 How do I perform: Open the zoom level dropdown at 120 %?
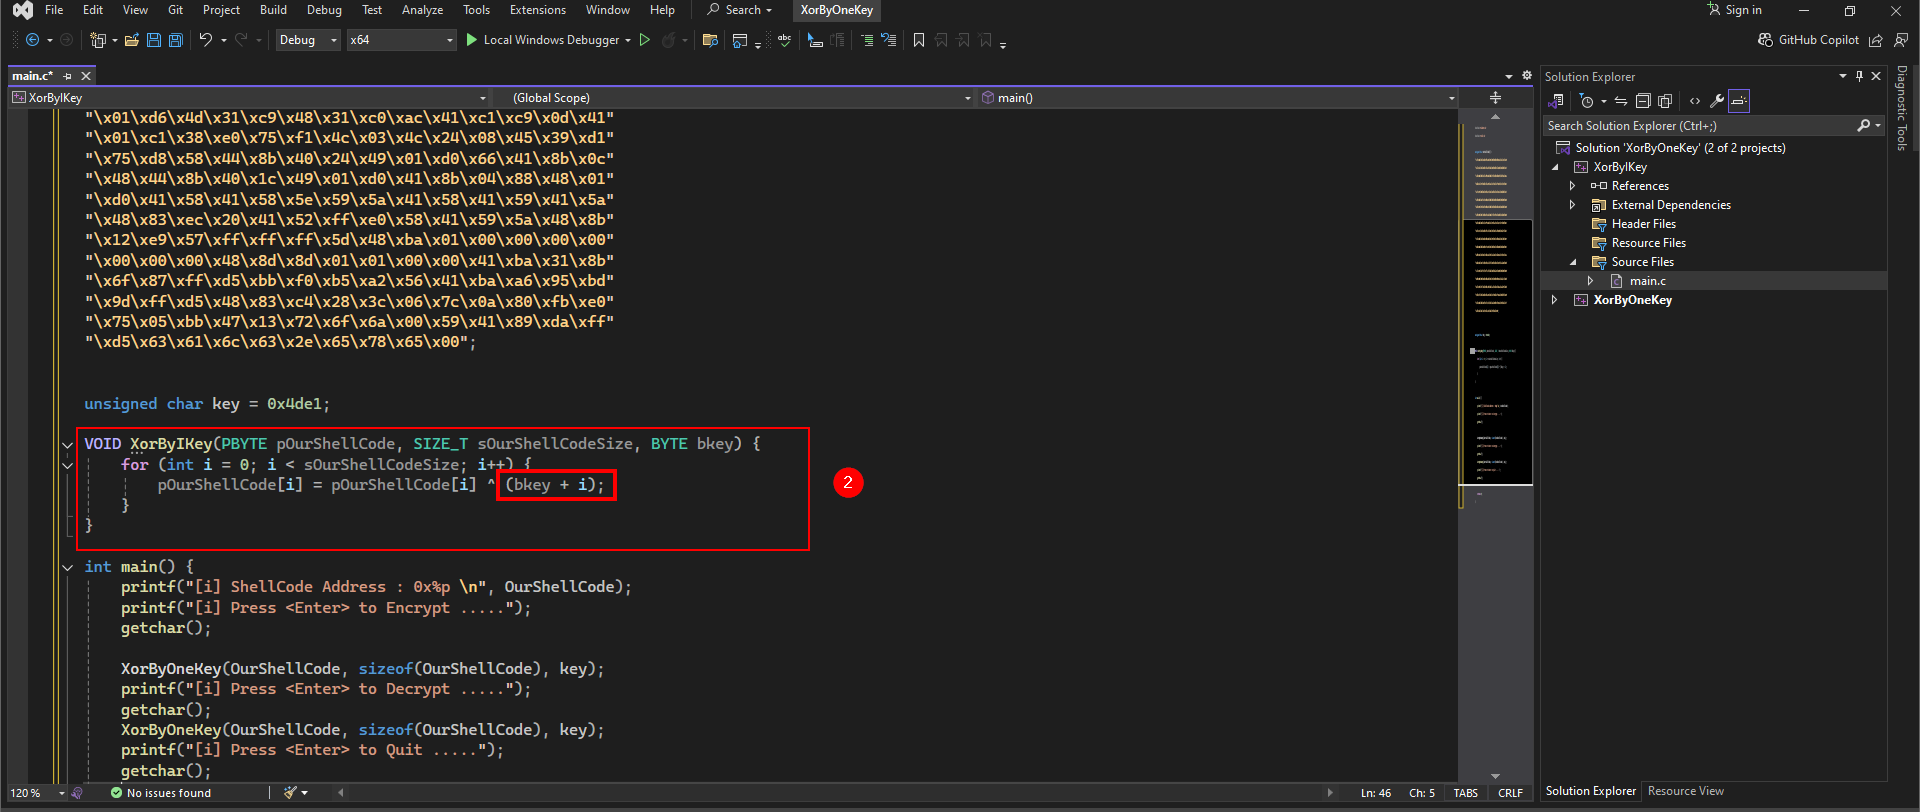(x=38, y=793)
